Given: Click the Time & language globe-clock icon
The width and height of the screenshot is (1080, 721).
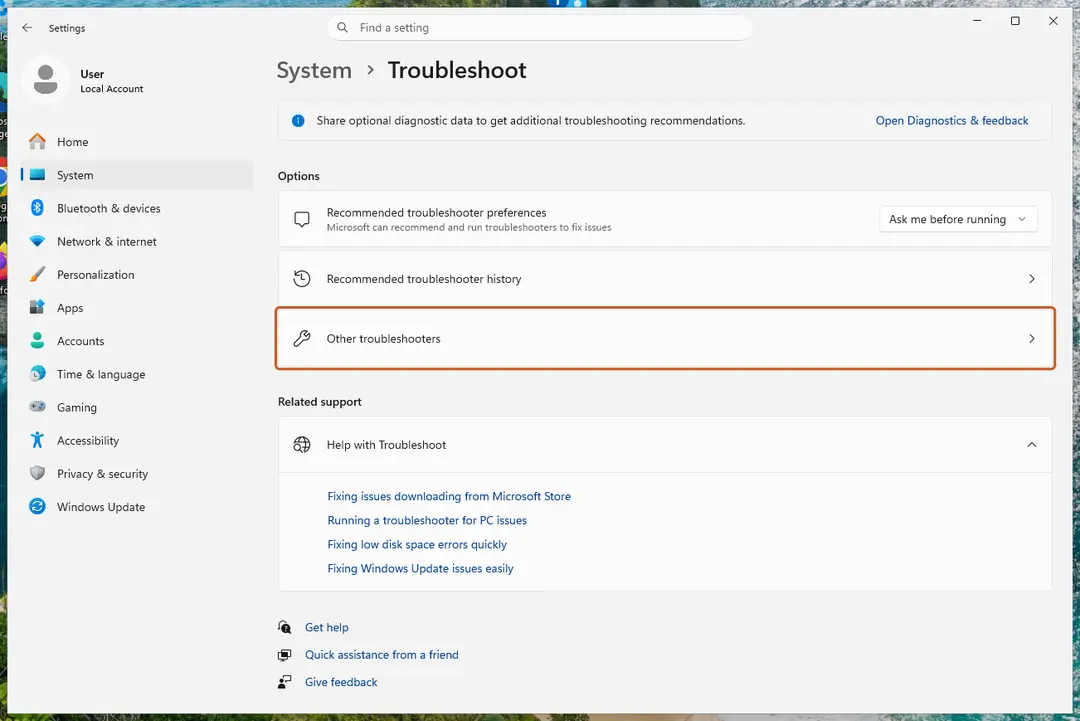Looking at the screenshot, I should coord(37,373).
